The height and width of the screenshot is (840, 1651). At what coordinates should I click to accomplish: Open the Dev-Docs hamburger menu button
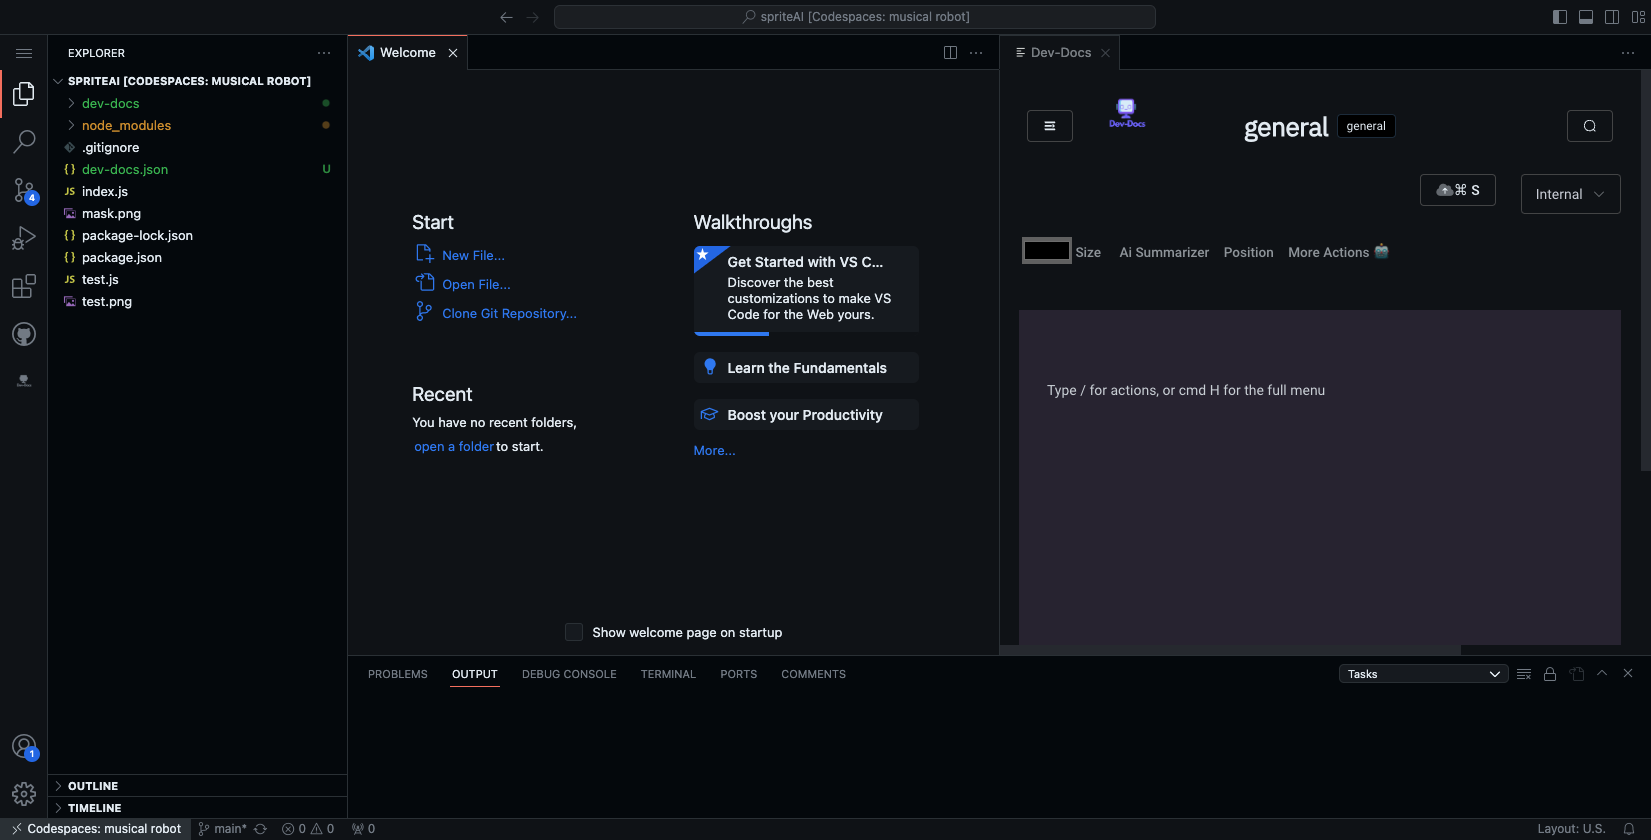[1049, 126]
